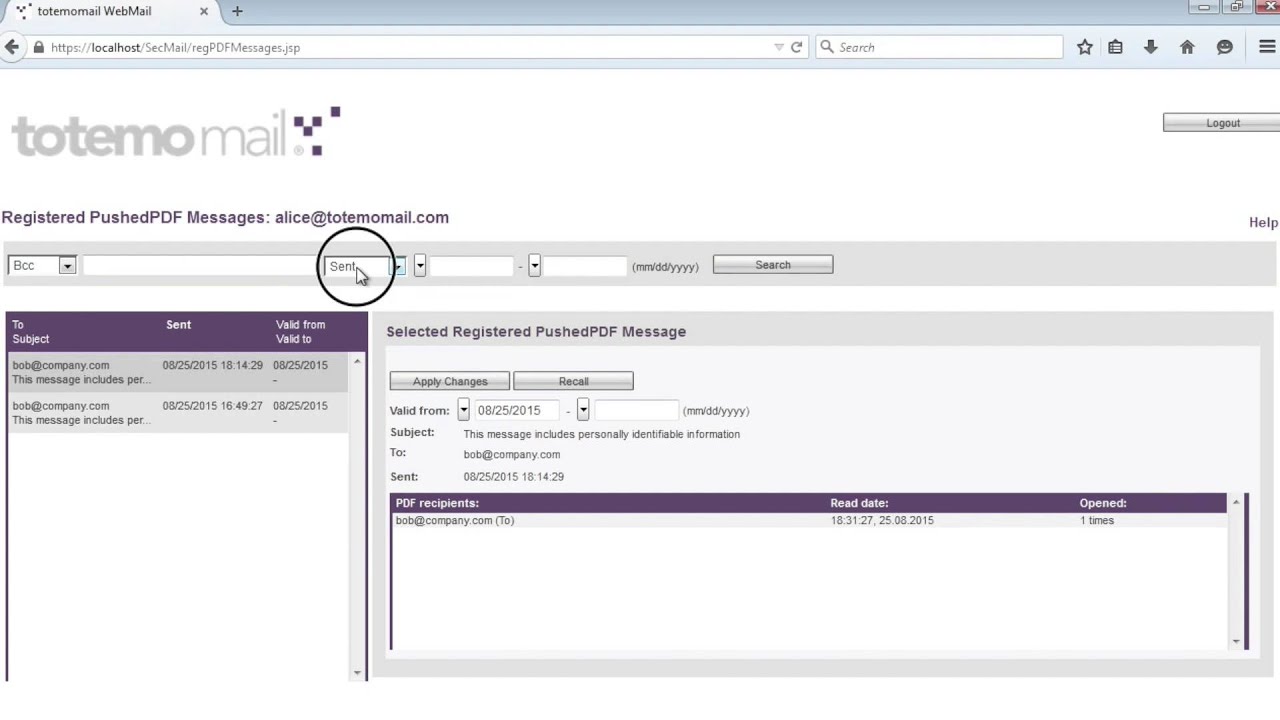Select the message sent 08/25/2015 18:14:29
Screen dimensions: 1280x720
coord(177,372)
